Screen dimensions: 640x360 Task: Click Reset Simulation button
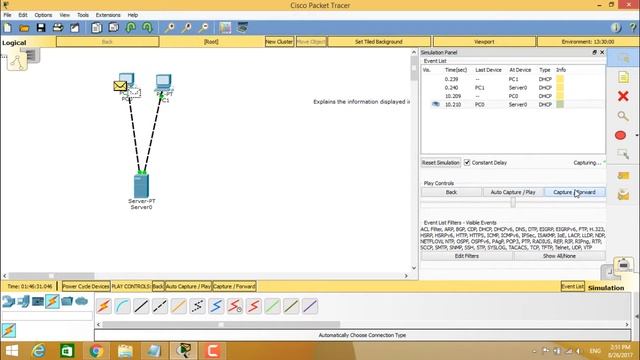(441, 162)
